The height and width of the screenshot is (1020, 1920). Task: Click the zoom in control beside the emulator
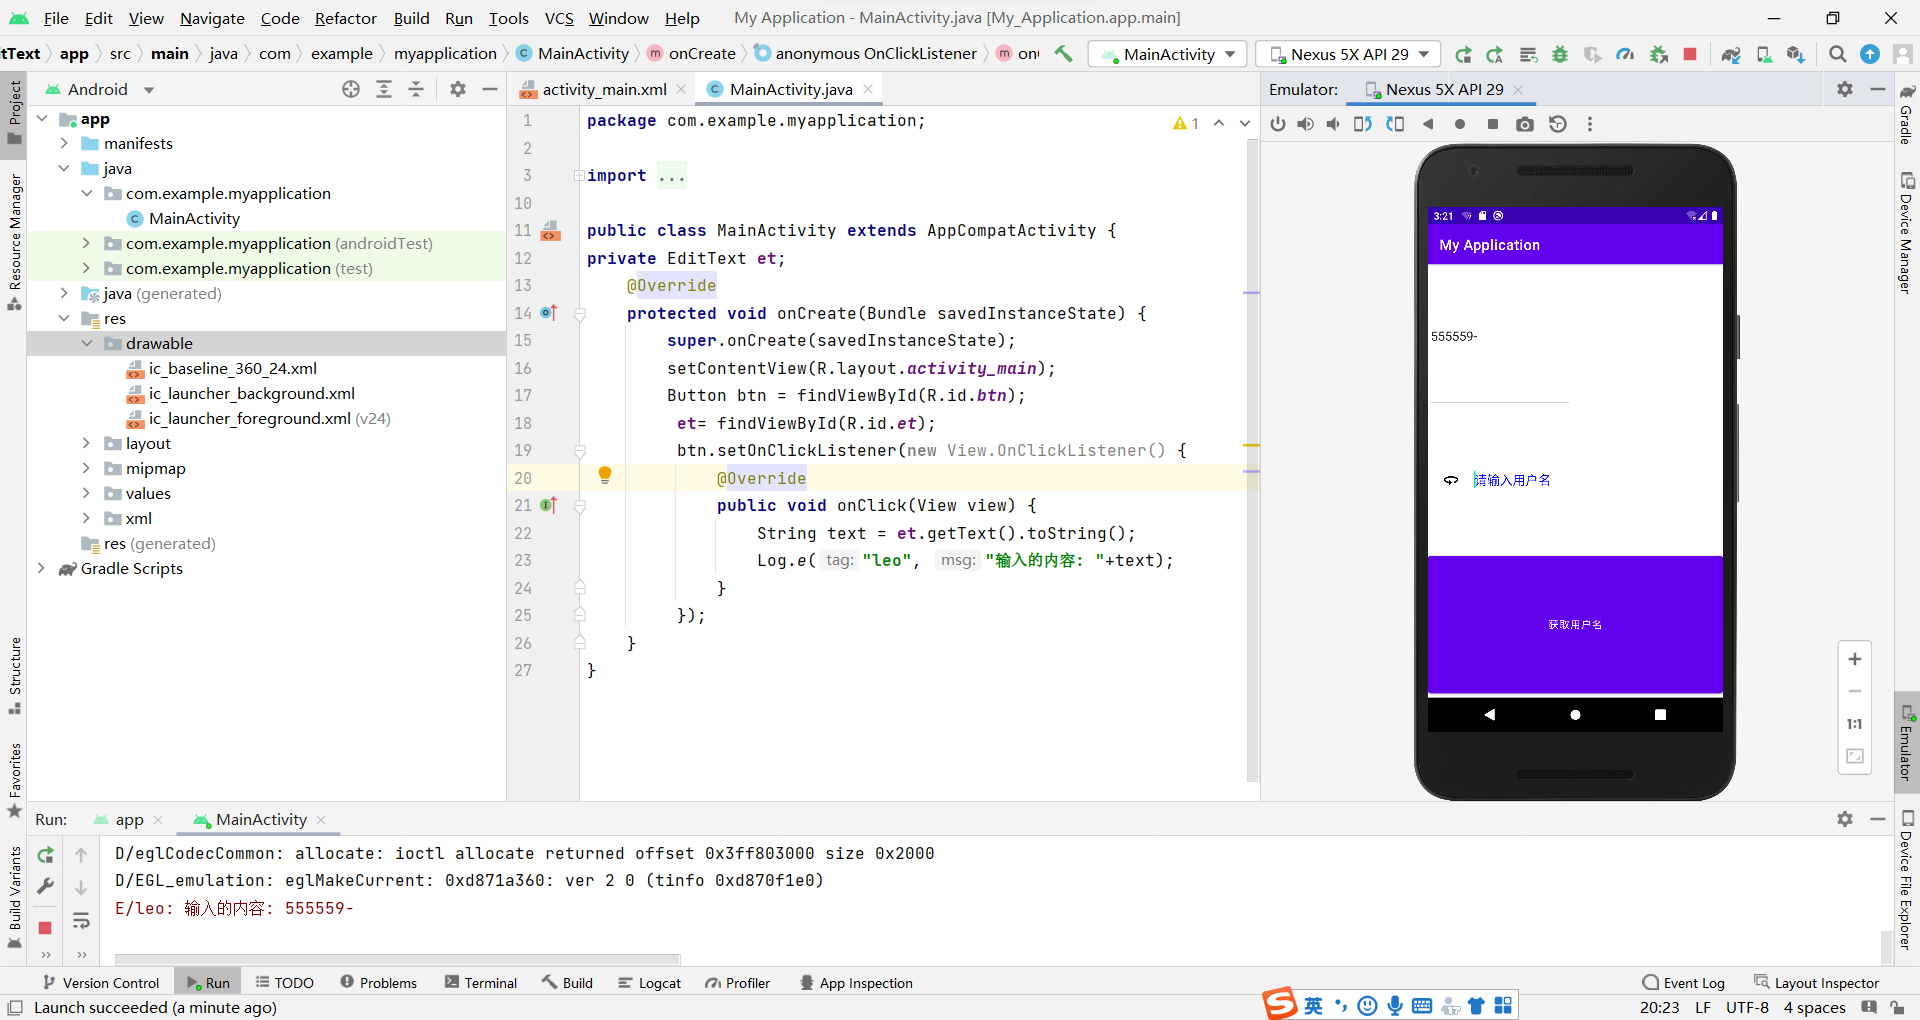pos(1855,659)
